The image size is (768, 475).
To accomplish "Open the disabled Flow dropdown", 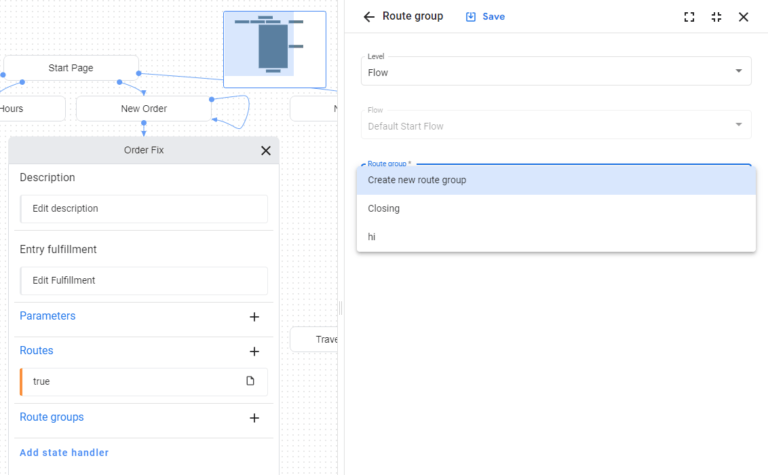I will tap(555, 125).
